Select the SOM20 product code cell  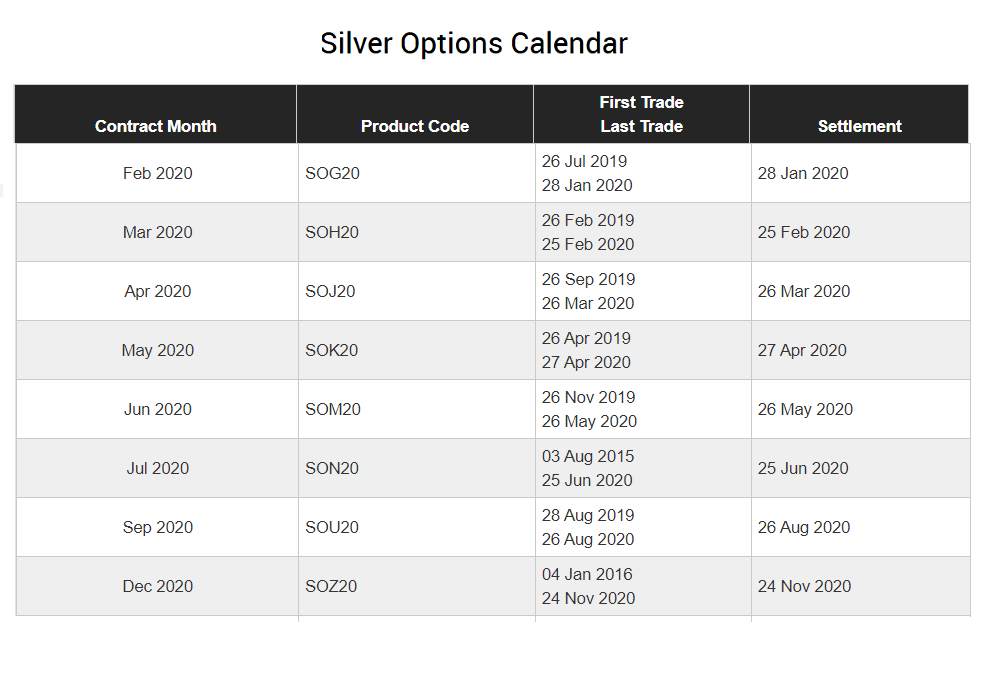416,409
